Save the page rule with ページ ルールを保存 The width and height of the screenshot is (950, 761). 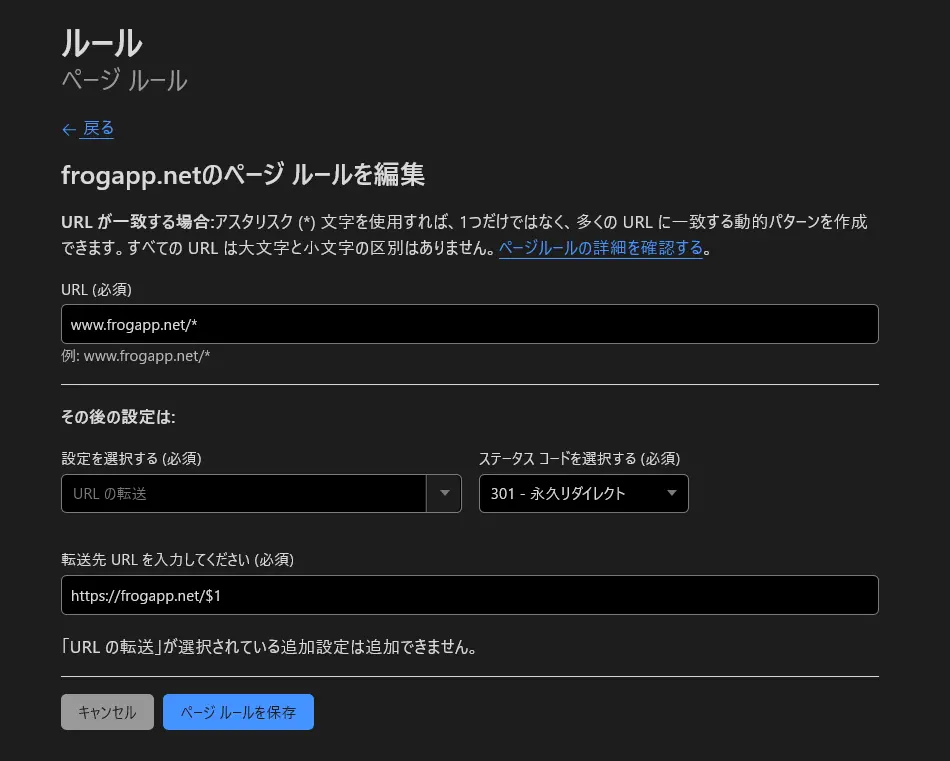coord(238,712)
